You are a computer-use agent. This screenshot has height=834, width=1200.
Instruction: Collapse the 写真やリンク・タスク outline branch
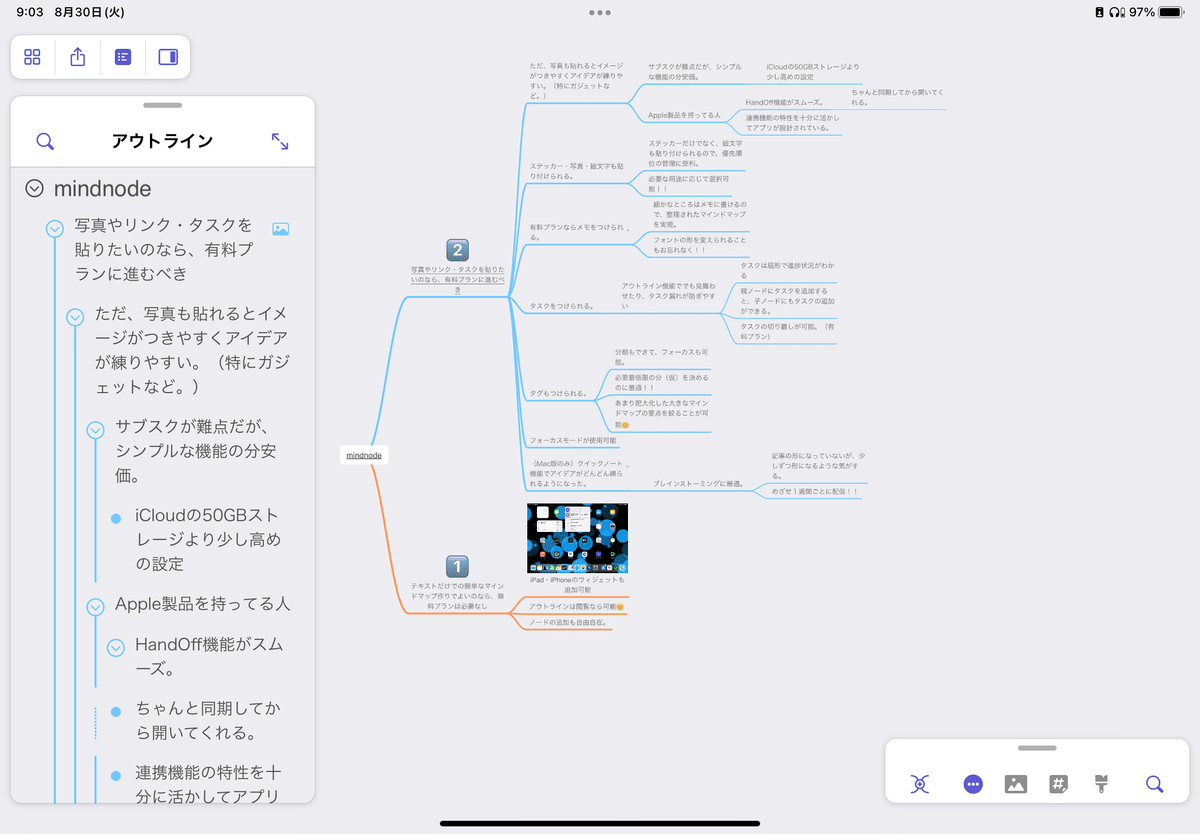(x=54, y=227)
